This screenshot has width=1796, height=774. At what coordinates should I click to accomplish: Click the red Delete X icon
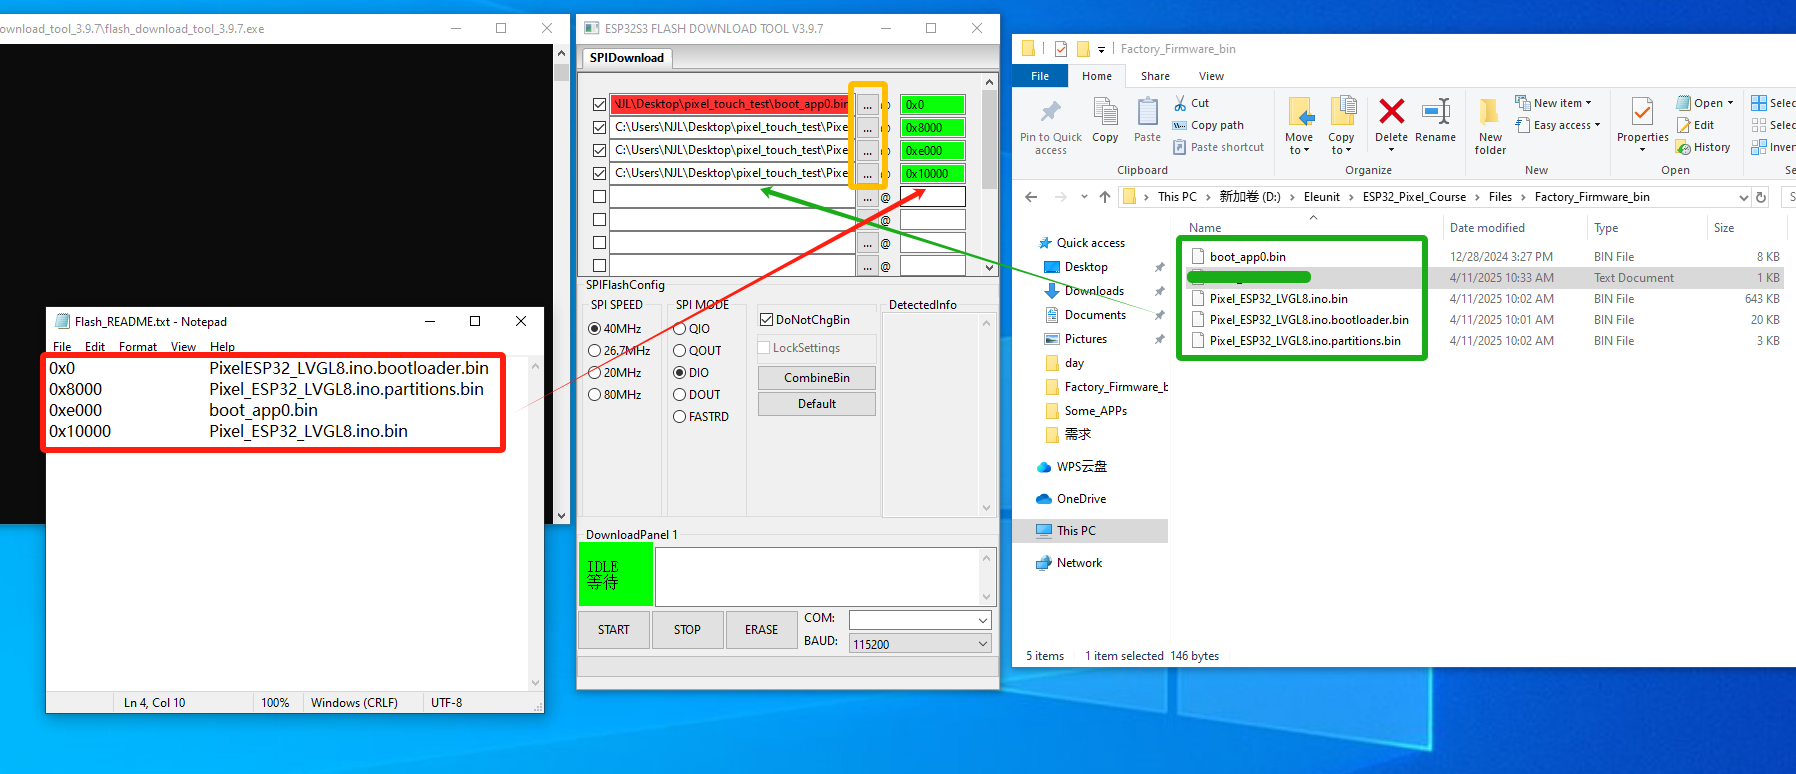tap(1391, 111)
